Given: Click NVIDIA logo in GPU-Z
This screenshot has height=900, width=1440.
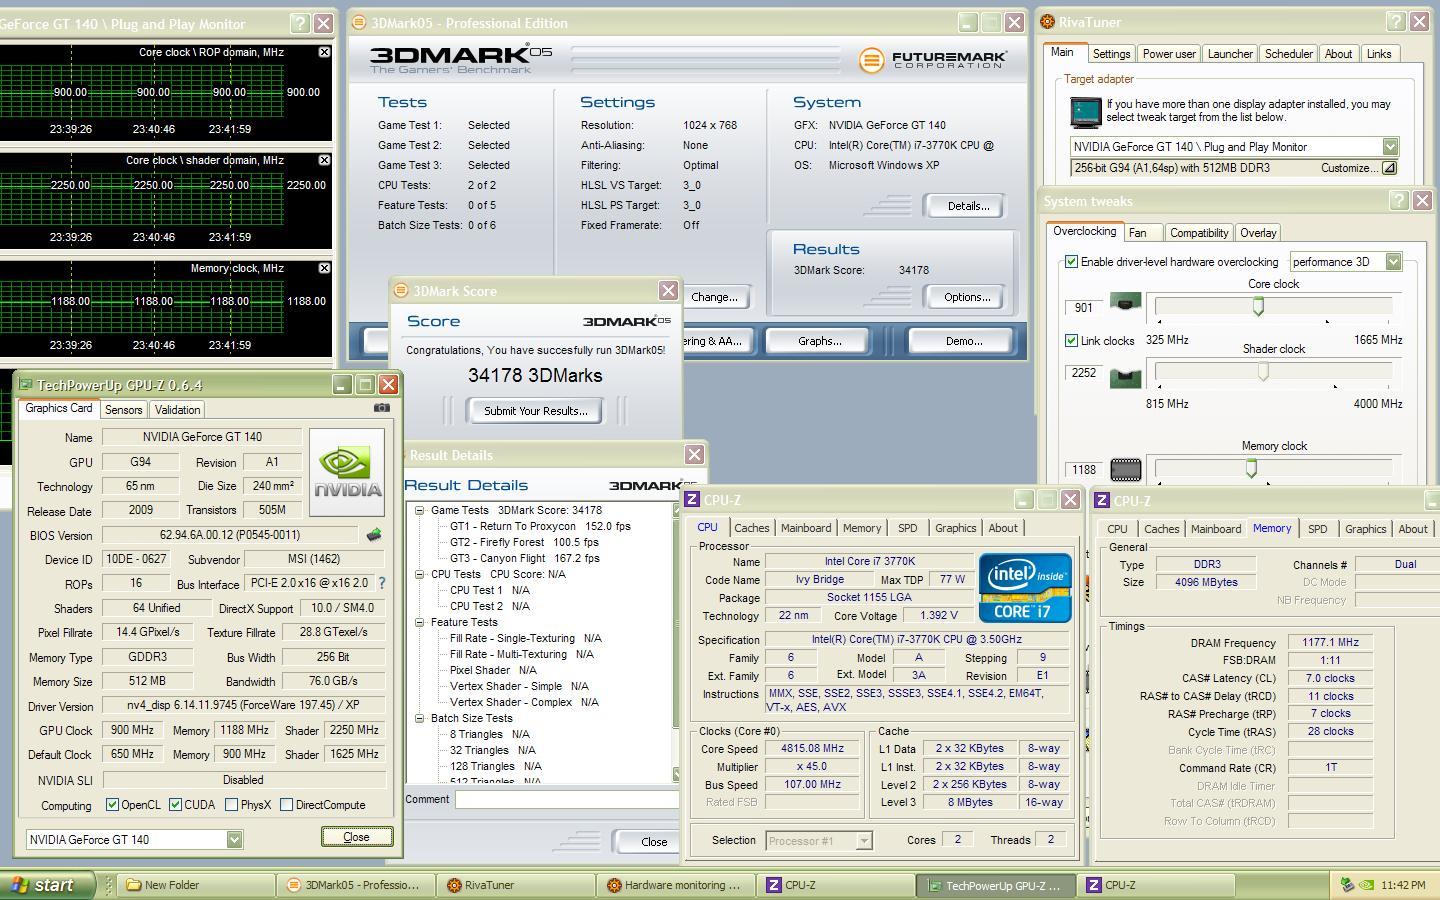Looking at the screenshot, I should [x=347, y=472].
